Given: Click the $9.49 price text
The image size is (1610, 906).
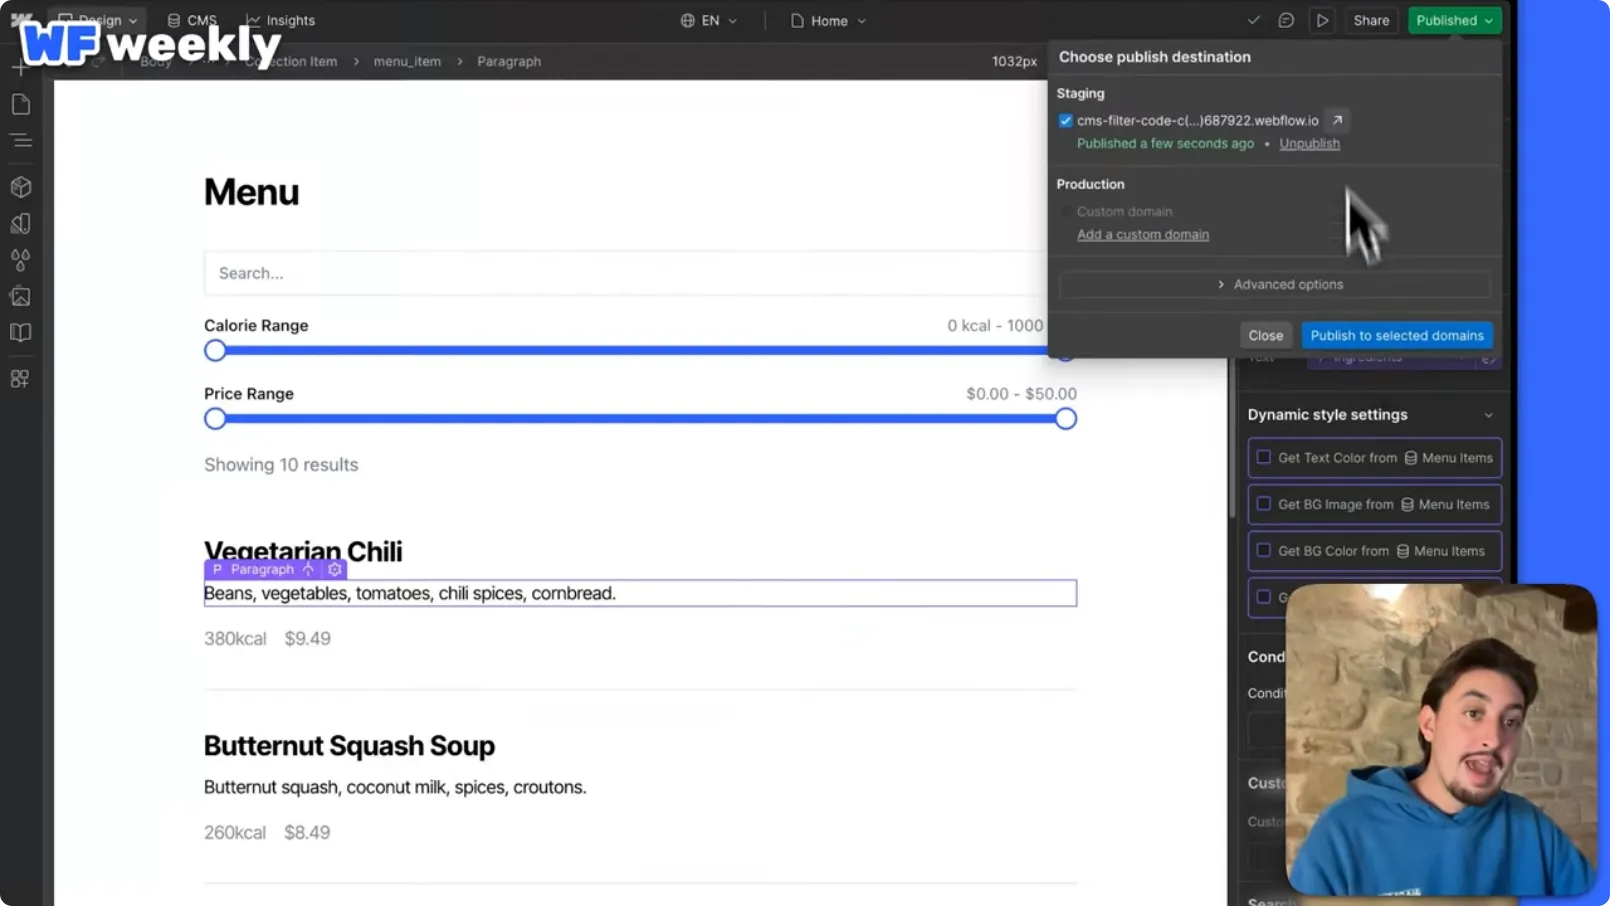Looking at the screenshot, I should 307,638.
